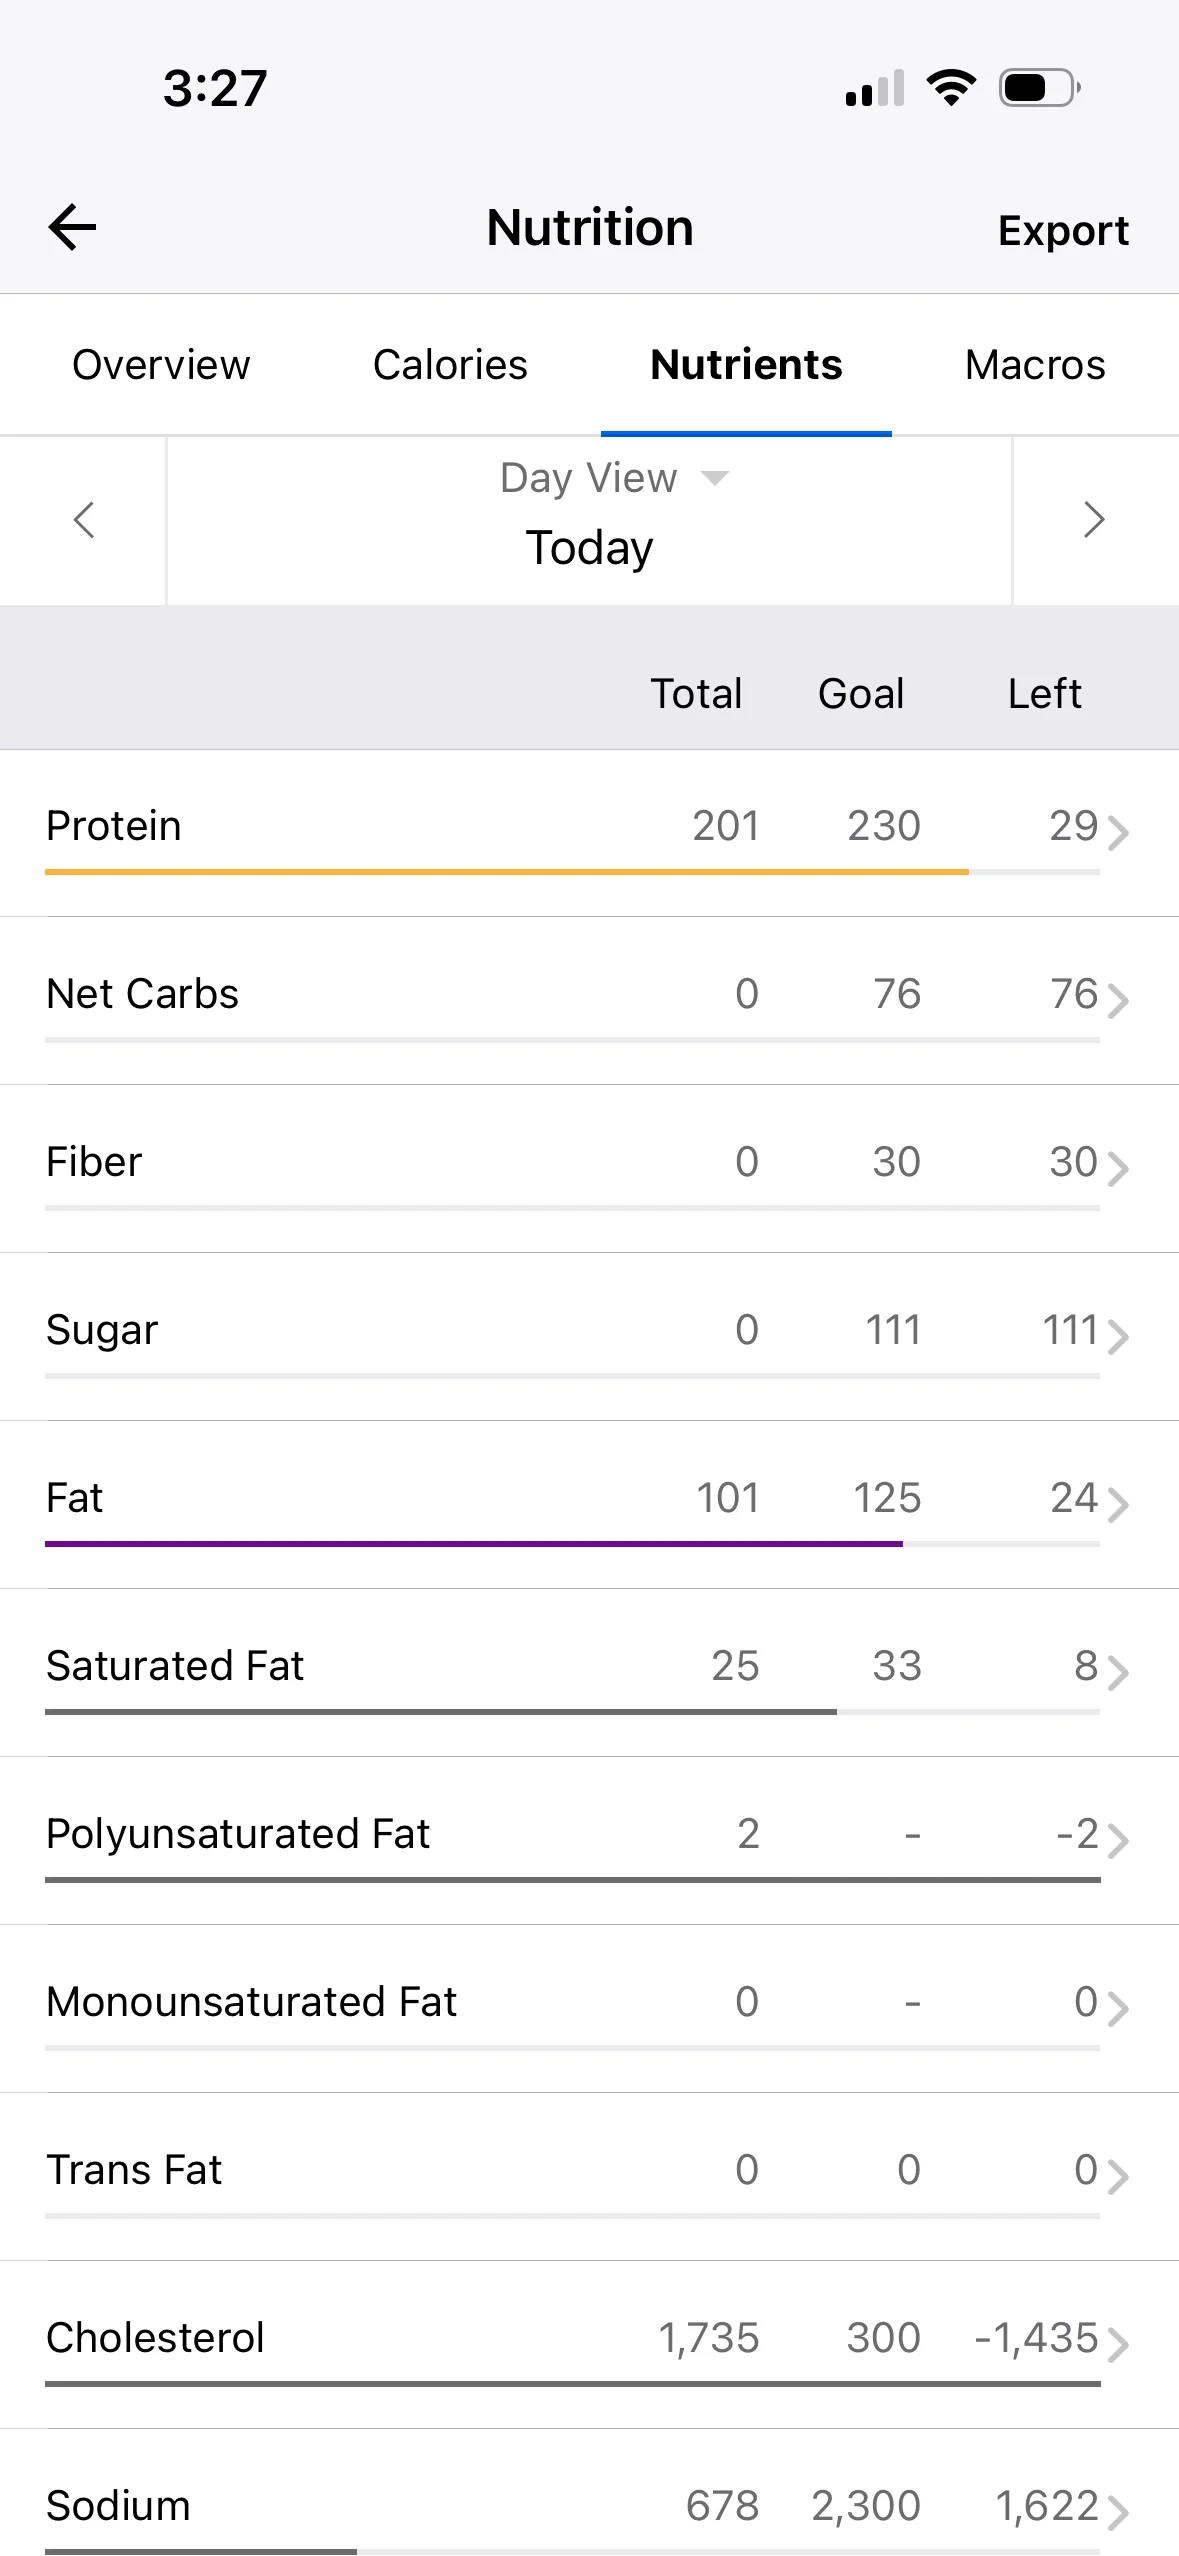Go to previous day with left chevron
Viewport: 1179px width, 2556px height.
point(84,520)
